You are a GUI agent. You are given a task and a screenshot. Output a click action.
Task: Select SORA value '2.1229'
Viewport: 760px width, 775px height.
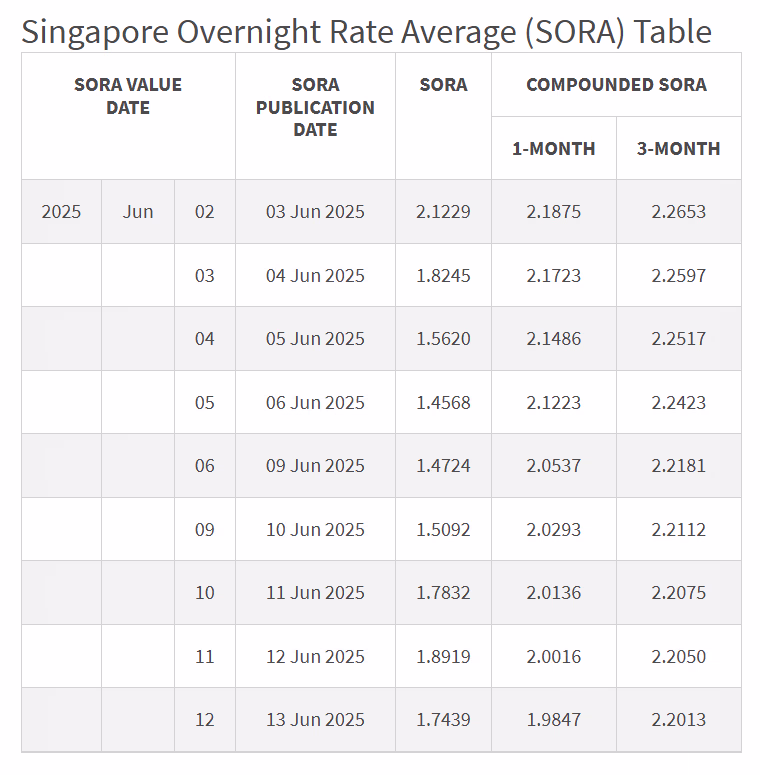tap(443, 212)
